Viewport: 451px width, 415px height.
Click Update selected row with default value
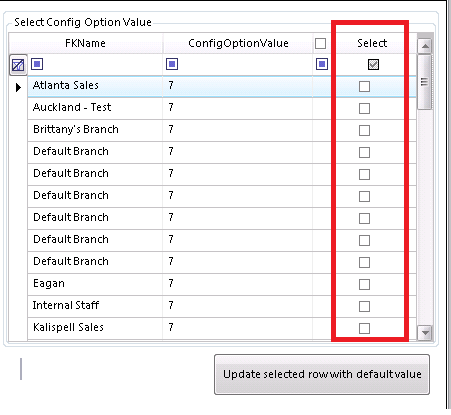coord(322,374)
